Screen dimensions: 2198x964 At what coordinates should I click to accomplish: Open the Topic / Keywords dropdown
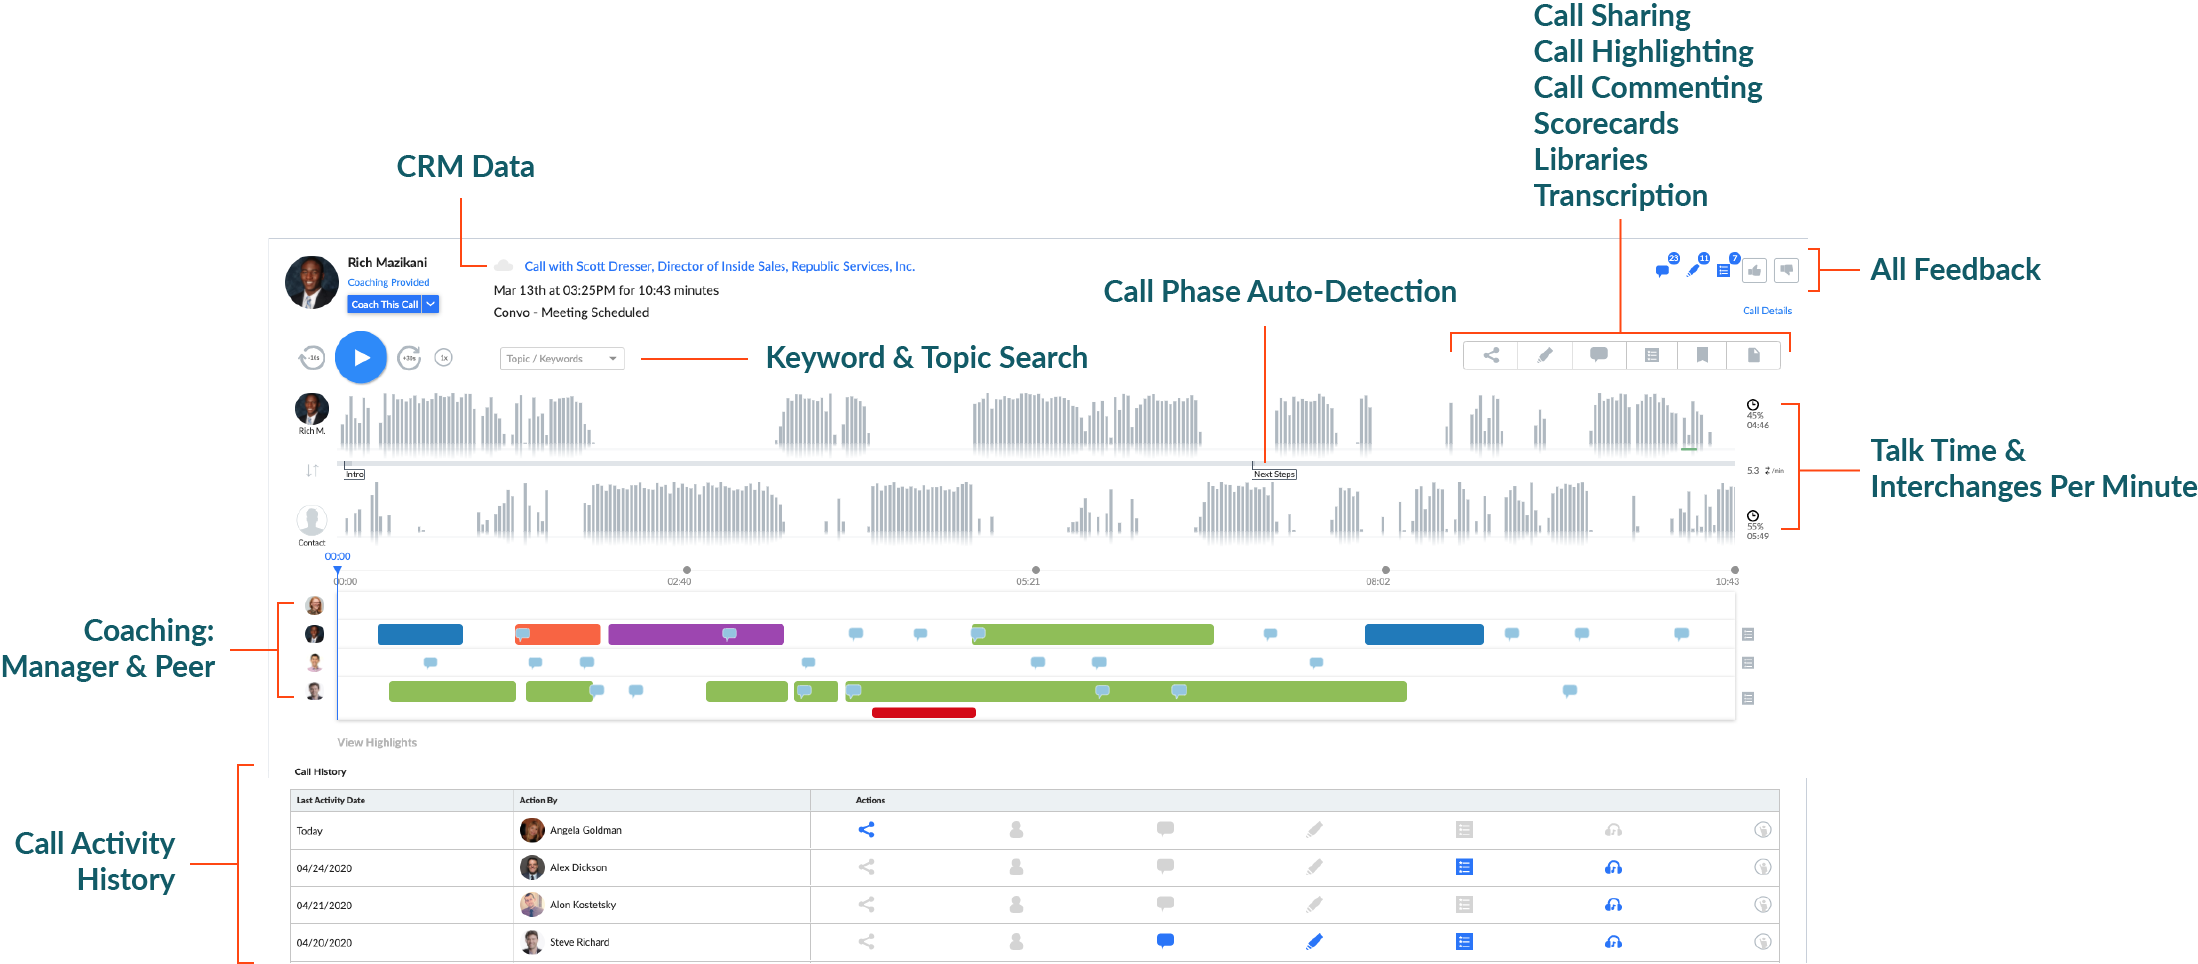tap(561, 358)
